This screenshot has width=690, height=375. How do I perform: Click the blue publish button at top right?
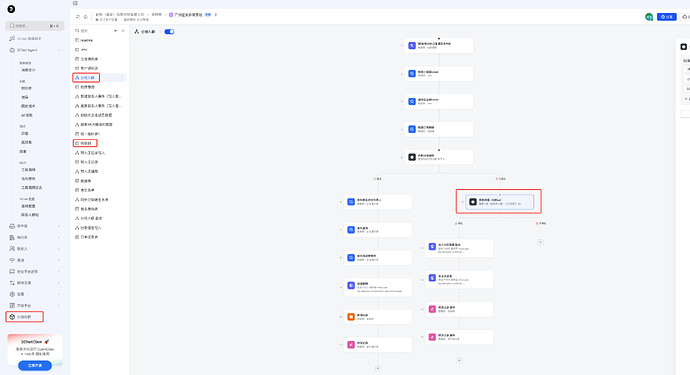click(667, 17)
